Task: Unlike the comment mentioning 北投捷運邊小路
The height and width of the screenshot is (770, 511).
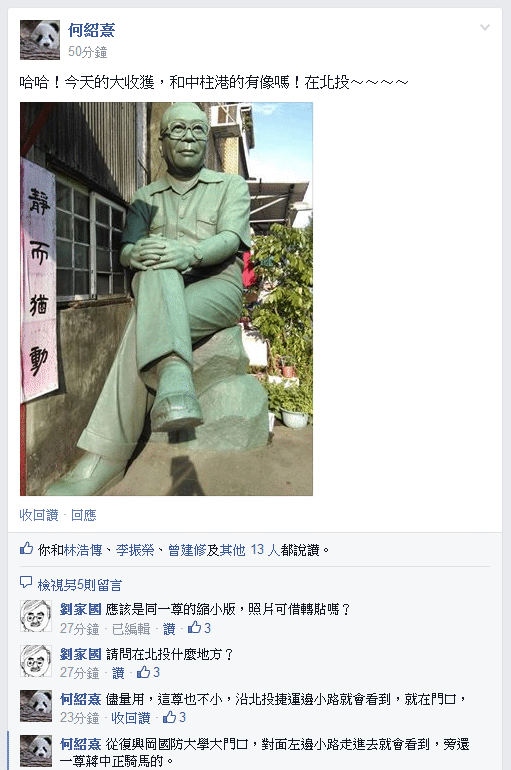Action: (131, 718)
